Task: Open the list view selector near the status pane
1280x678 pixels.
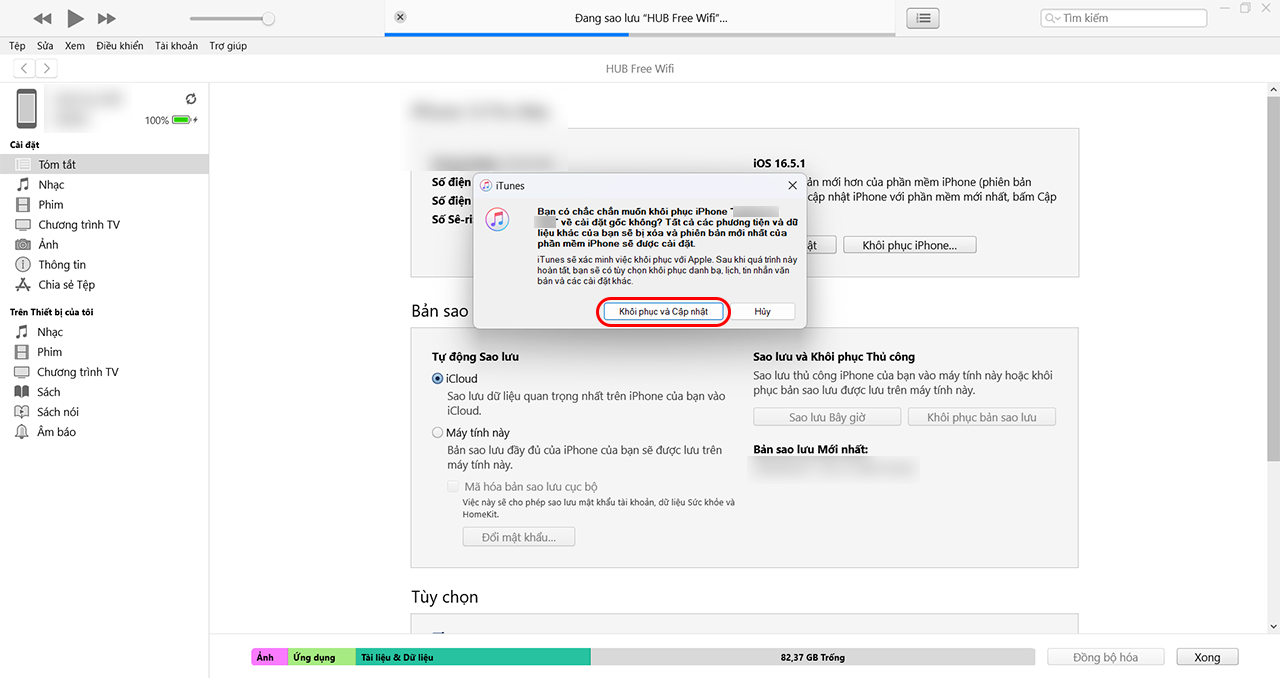Action: pos(921,18)
